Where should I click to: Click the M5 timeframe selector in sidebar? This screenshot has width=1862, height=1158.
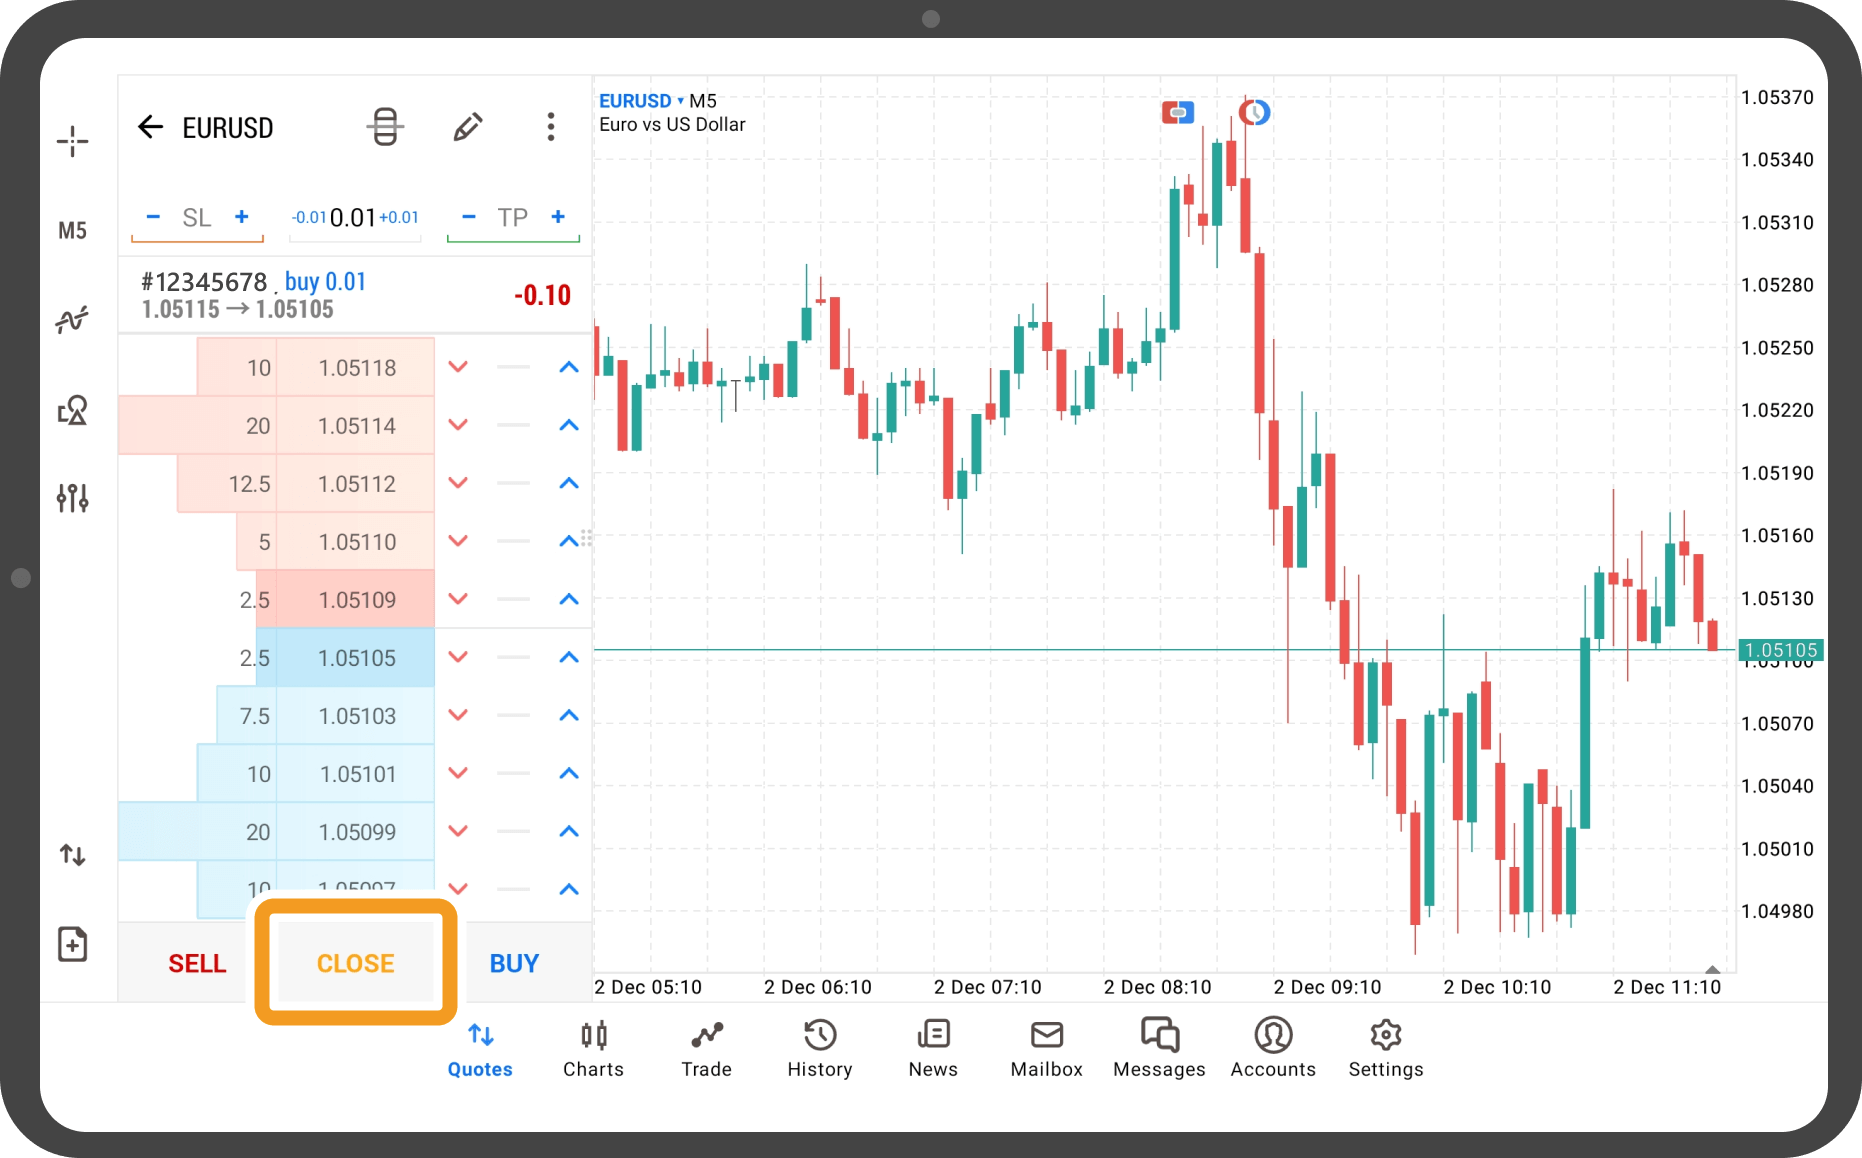click(x=72, y=231)
